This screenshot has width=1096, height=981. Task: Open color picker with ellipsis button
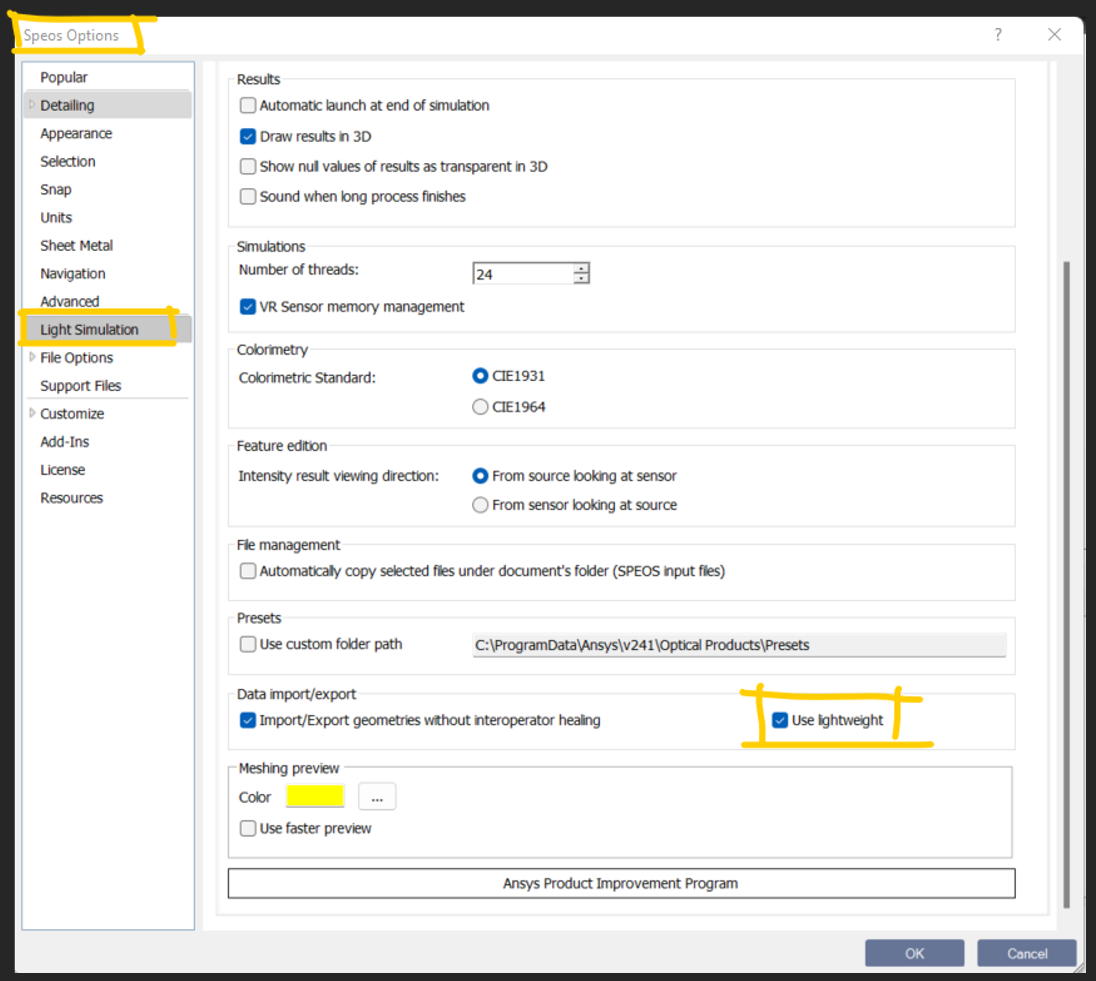(x=377, y=796)
